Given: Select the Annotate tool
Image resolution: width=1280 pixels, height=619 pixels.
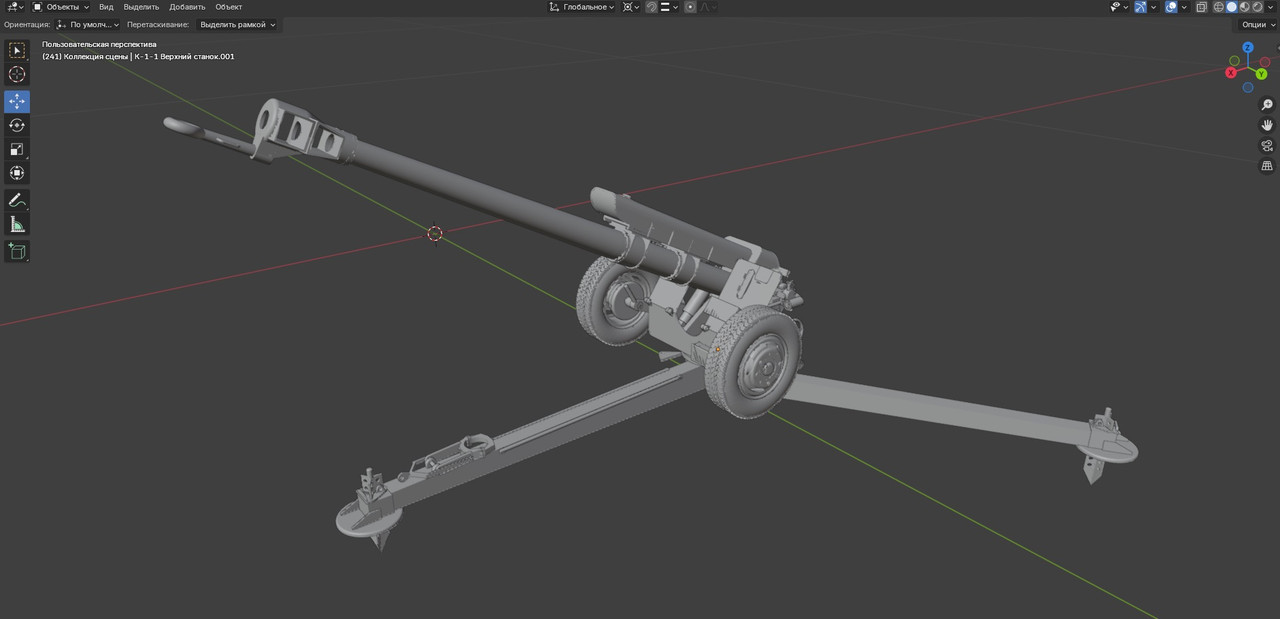Looking at the screenshot, I should (x=17, y=200).
